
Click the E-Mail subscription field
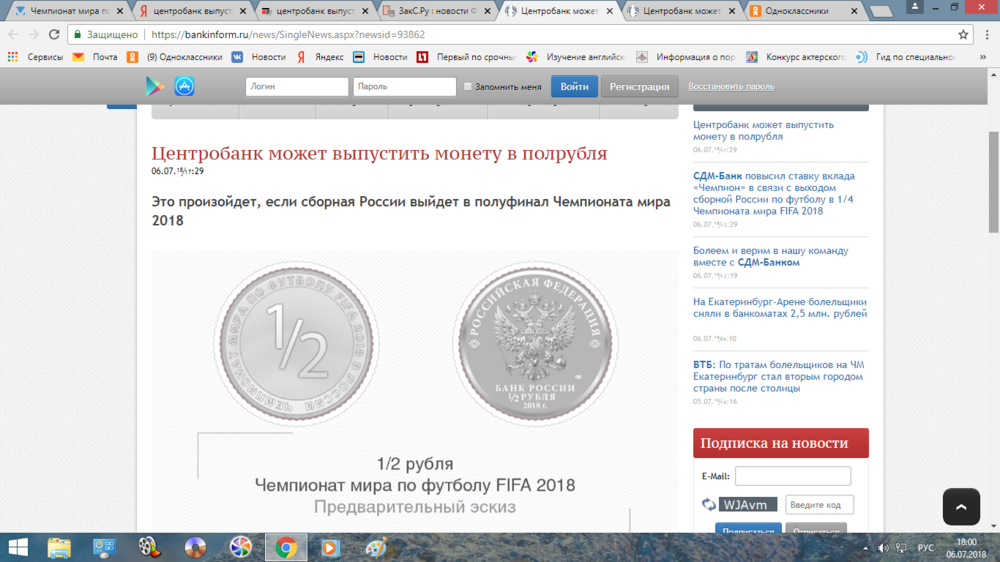tap(792, 476)
